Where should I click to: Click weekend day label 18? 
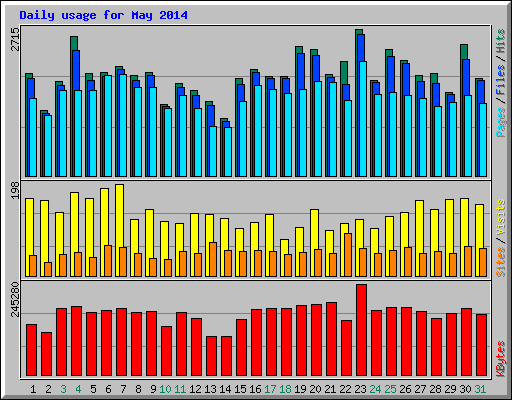(x=285, y=389)
